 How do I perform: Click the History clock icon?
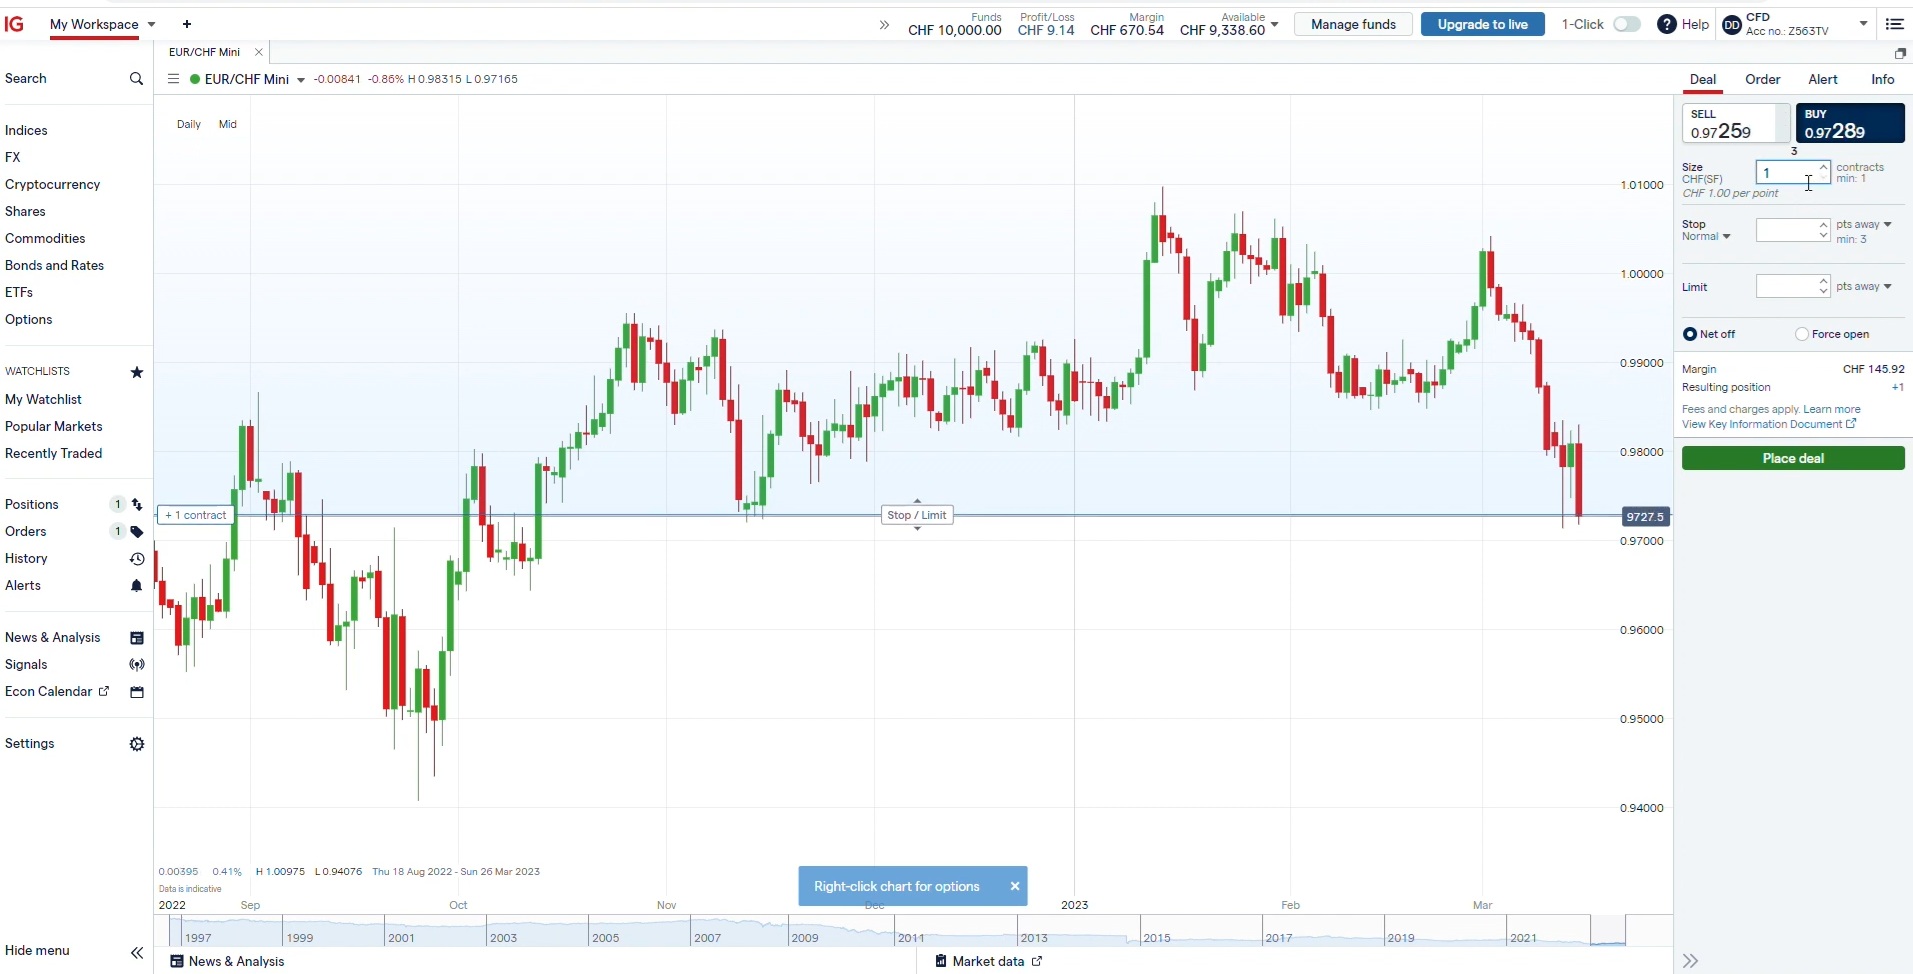pos(137,559)
